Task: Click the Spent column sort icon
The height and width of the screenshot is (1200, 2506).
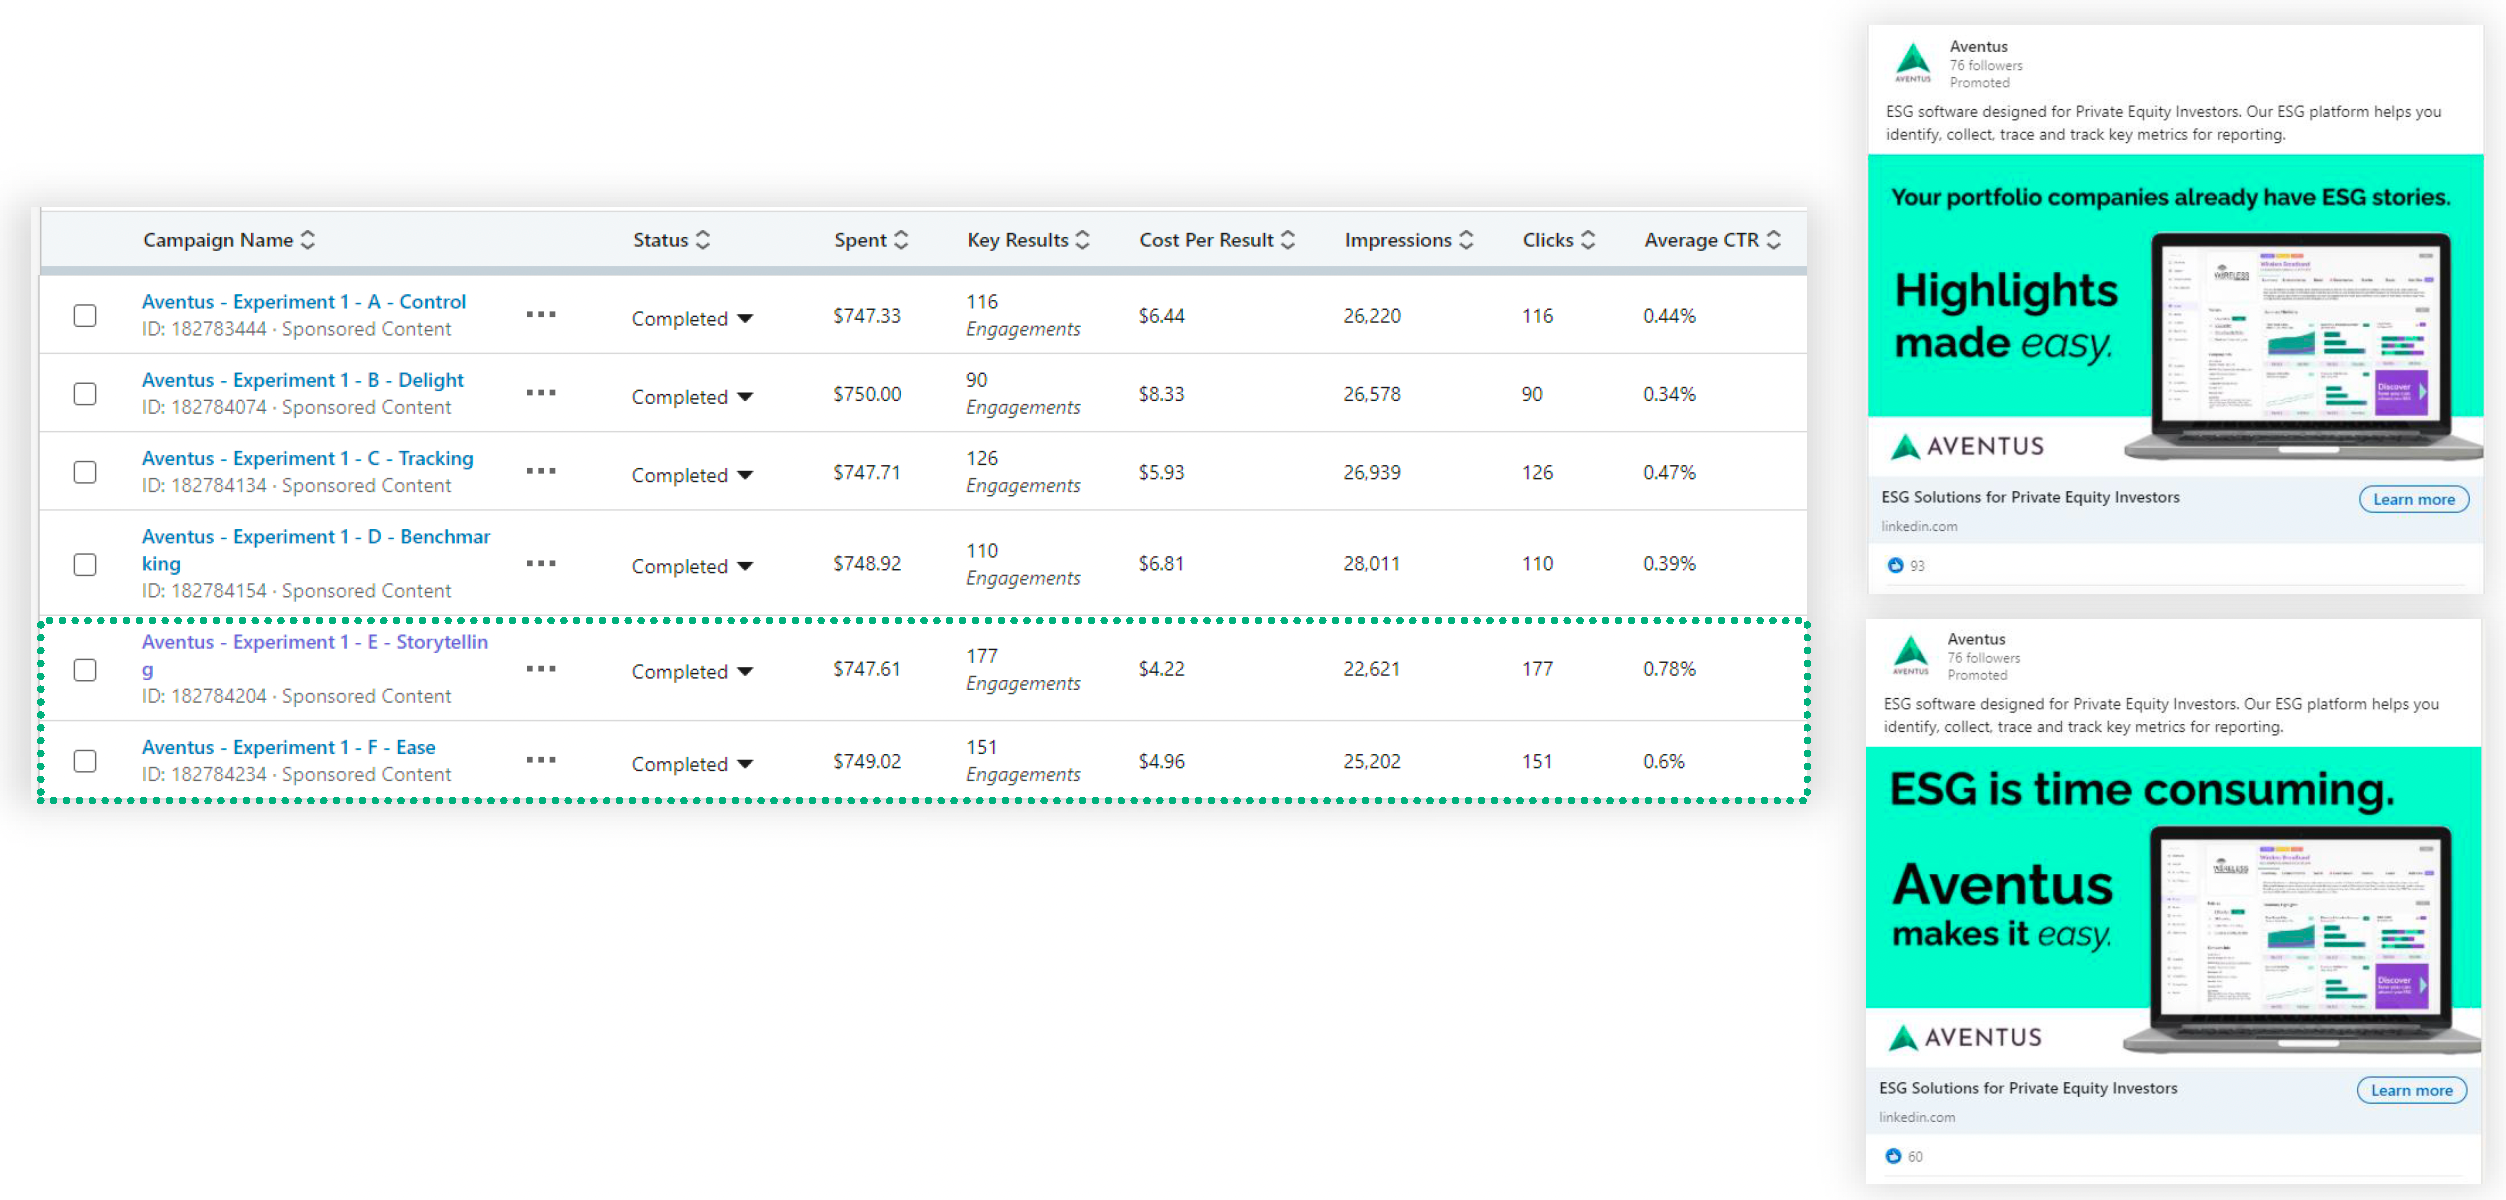Action: [901, 240]
